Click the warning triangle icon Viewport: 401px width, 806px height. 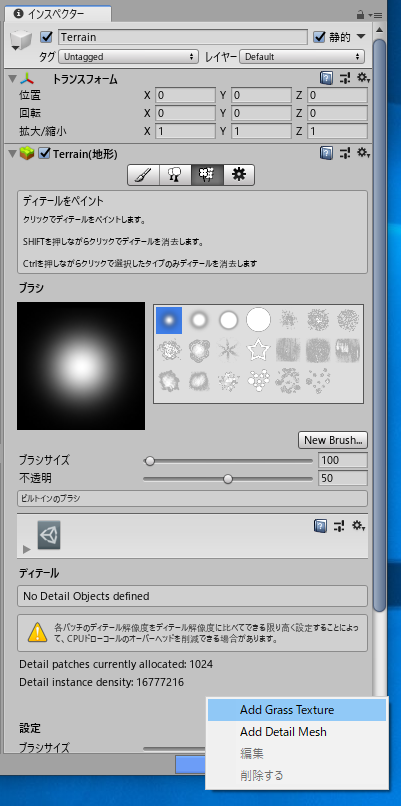point(37,632)
